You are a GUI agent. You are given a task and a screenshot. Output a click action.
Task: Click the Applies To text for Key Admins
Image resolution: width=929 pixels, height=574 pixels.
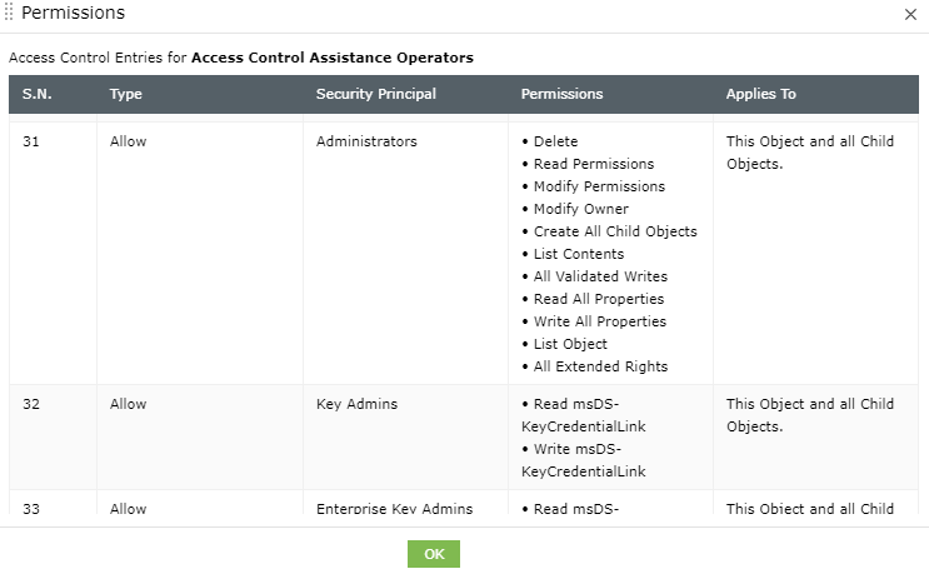click(x=809, y=415)
